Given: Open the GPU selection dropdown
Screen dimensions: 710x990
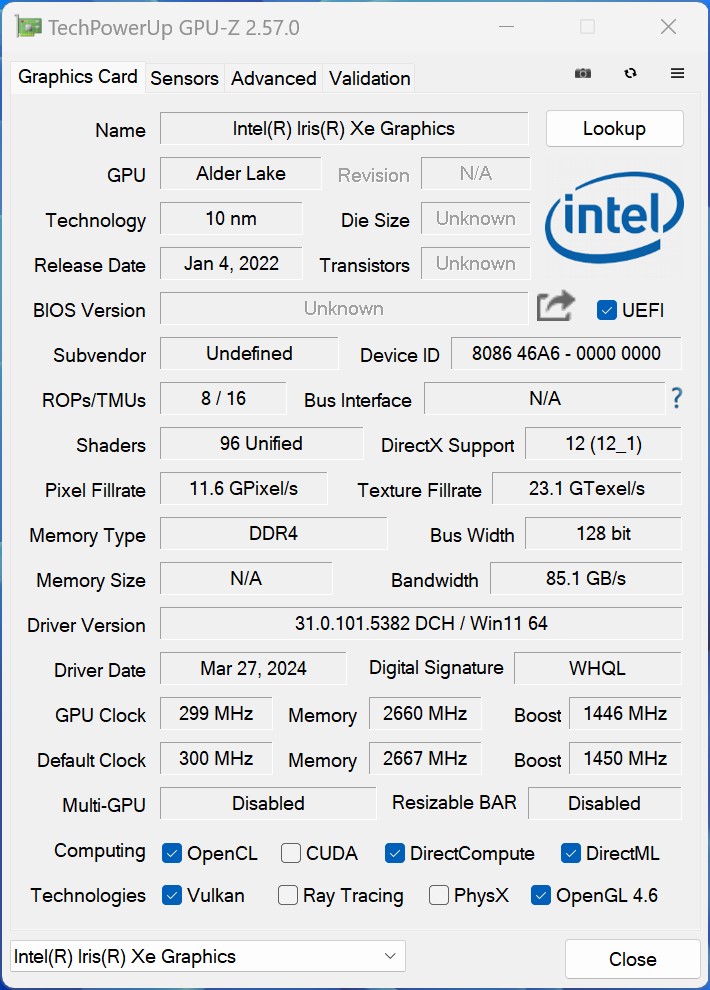Looking at the screenshot, I should pyautogui.click(x=207, y=956).
